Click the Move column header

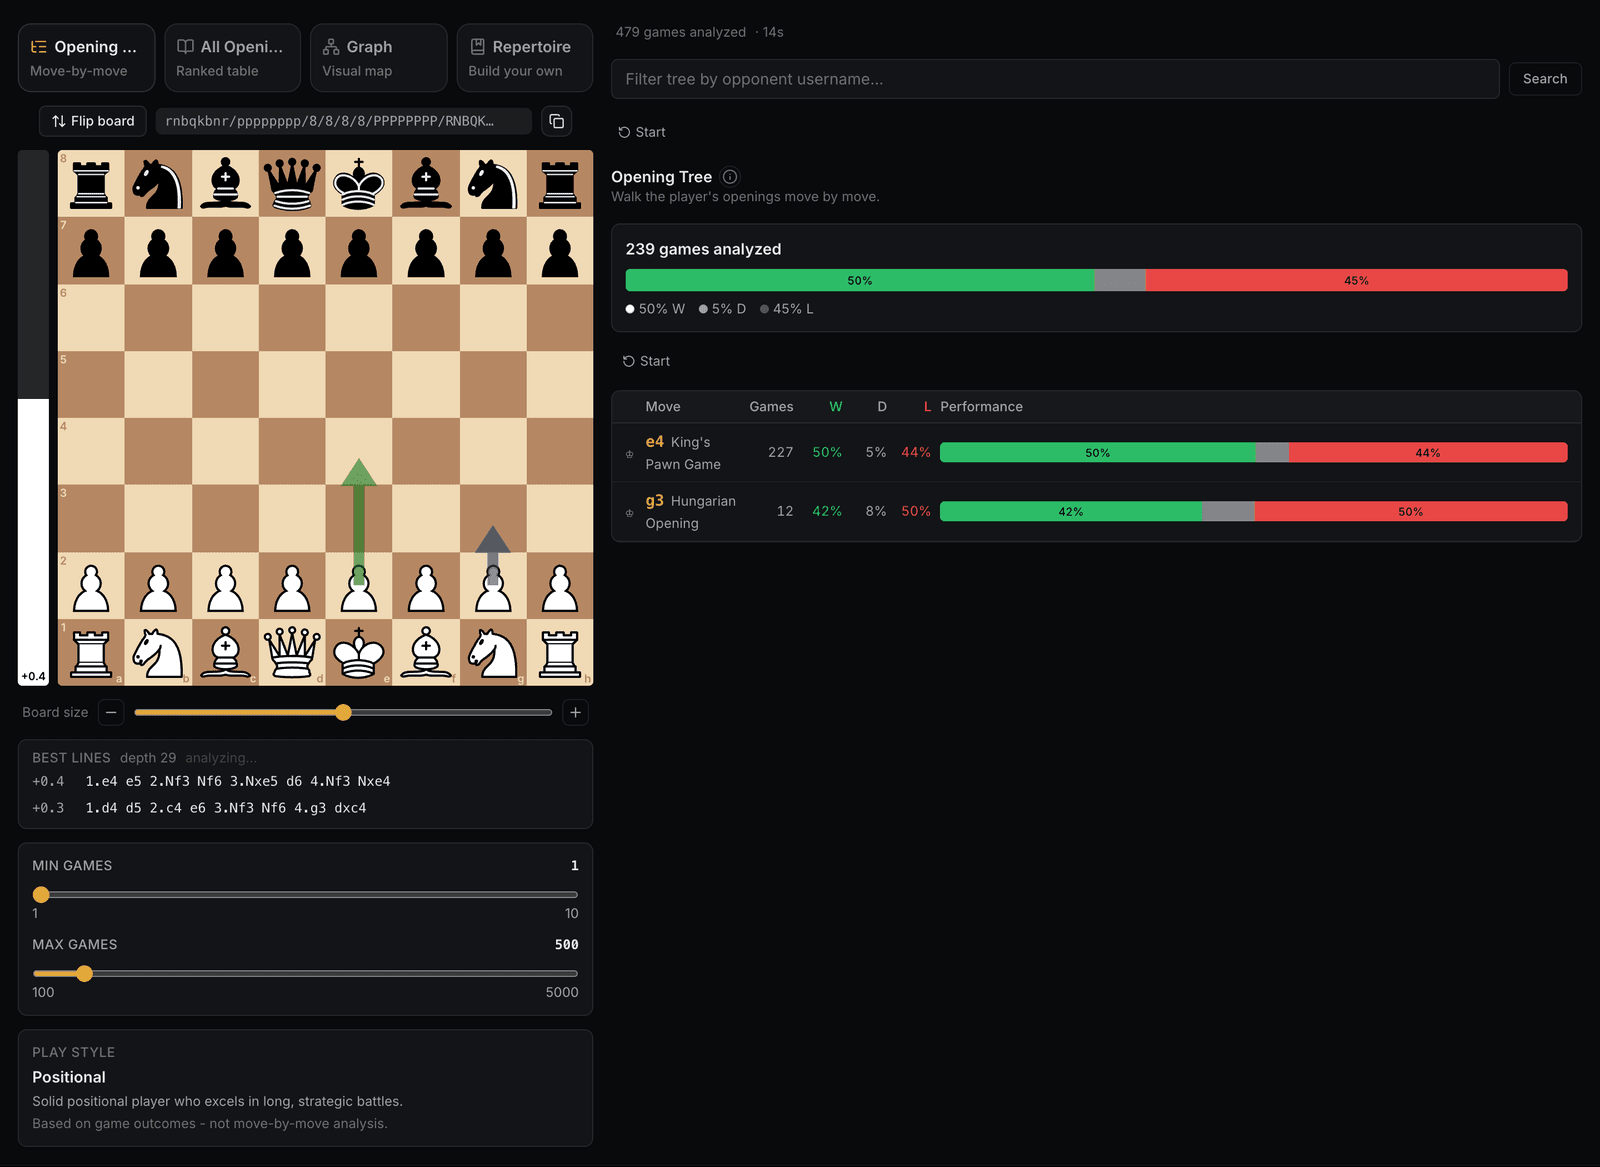pos(662,407)
